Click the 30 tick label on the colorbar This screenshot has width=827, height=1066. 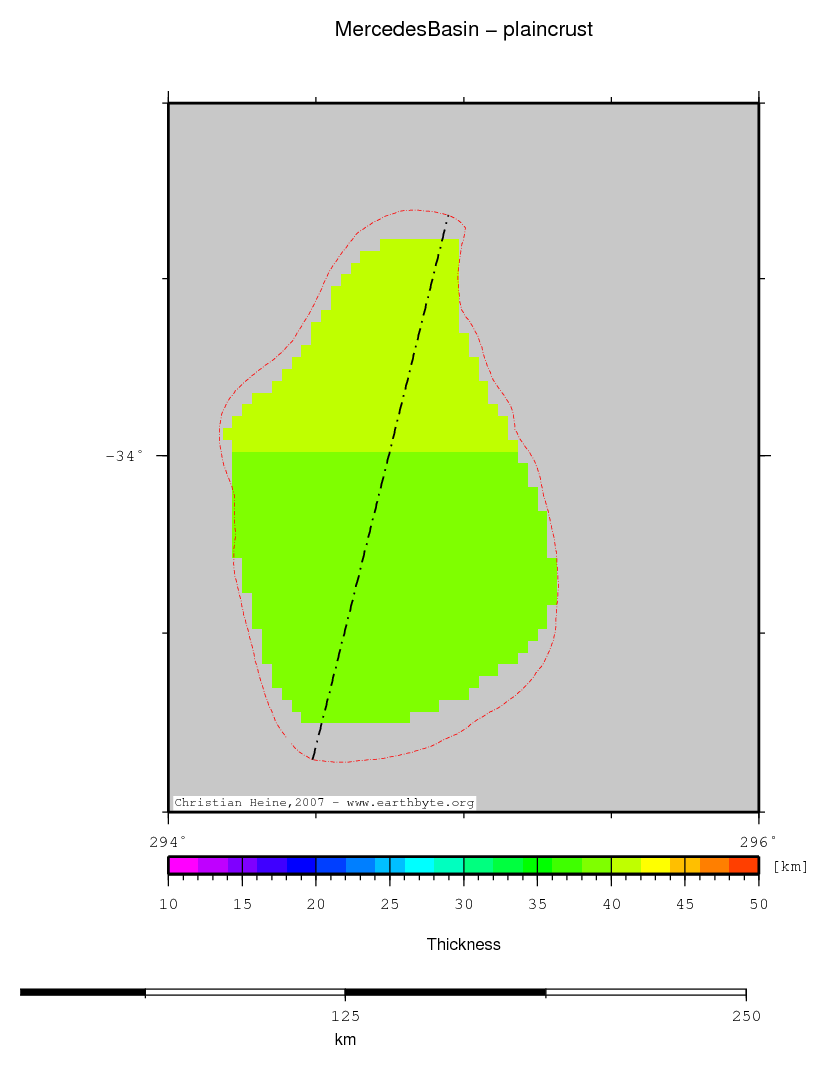(x=463, y=904)
